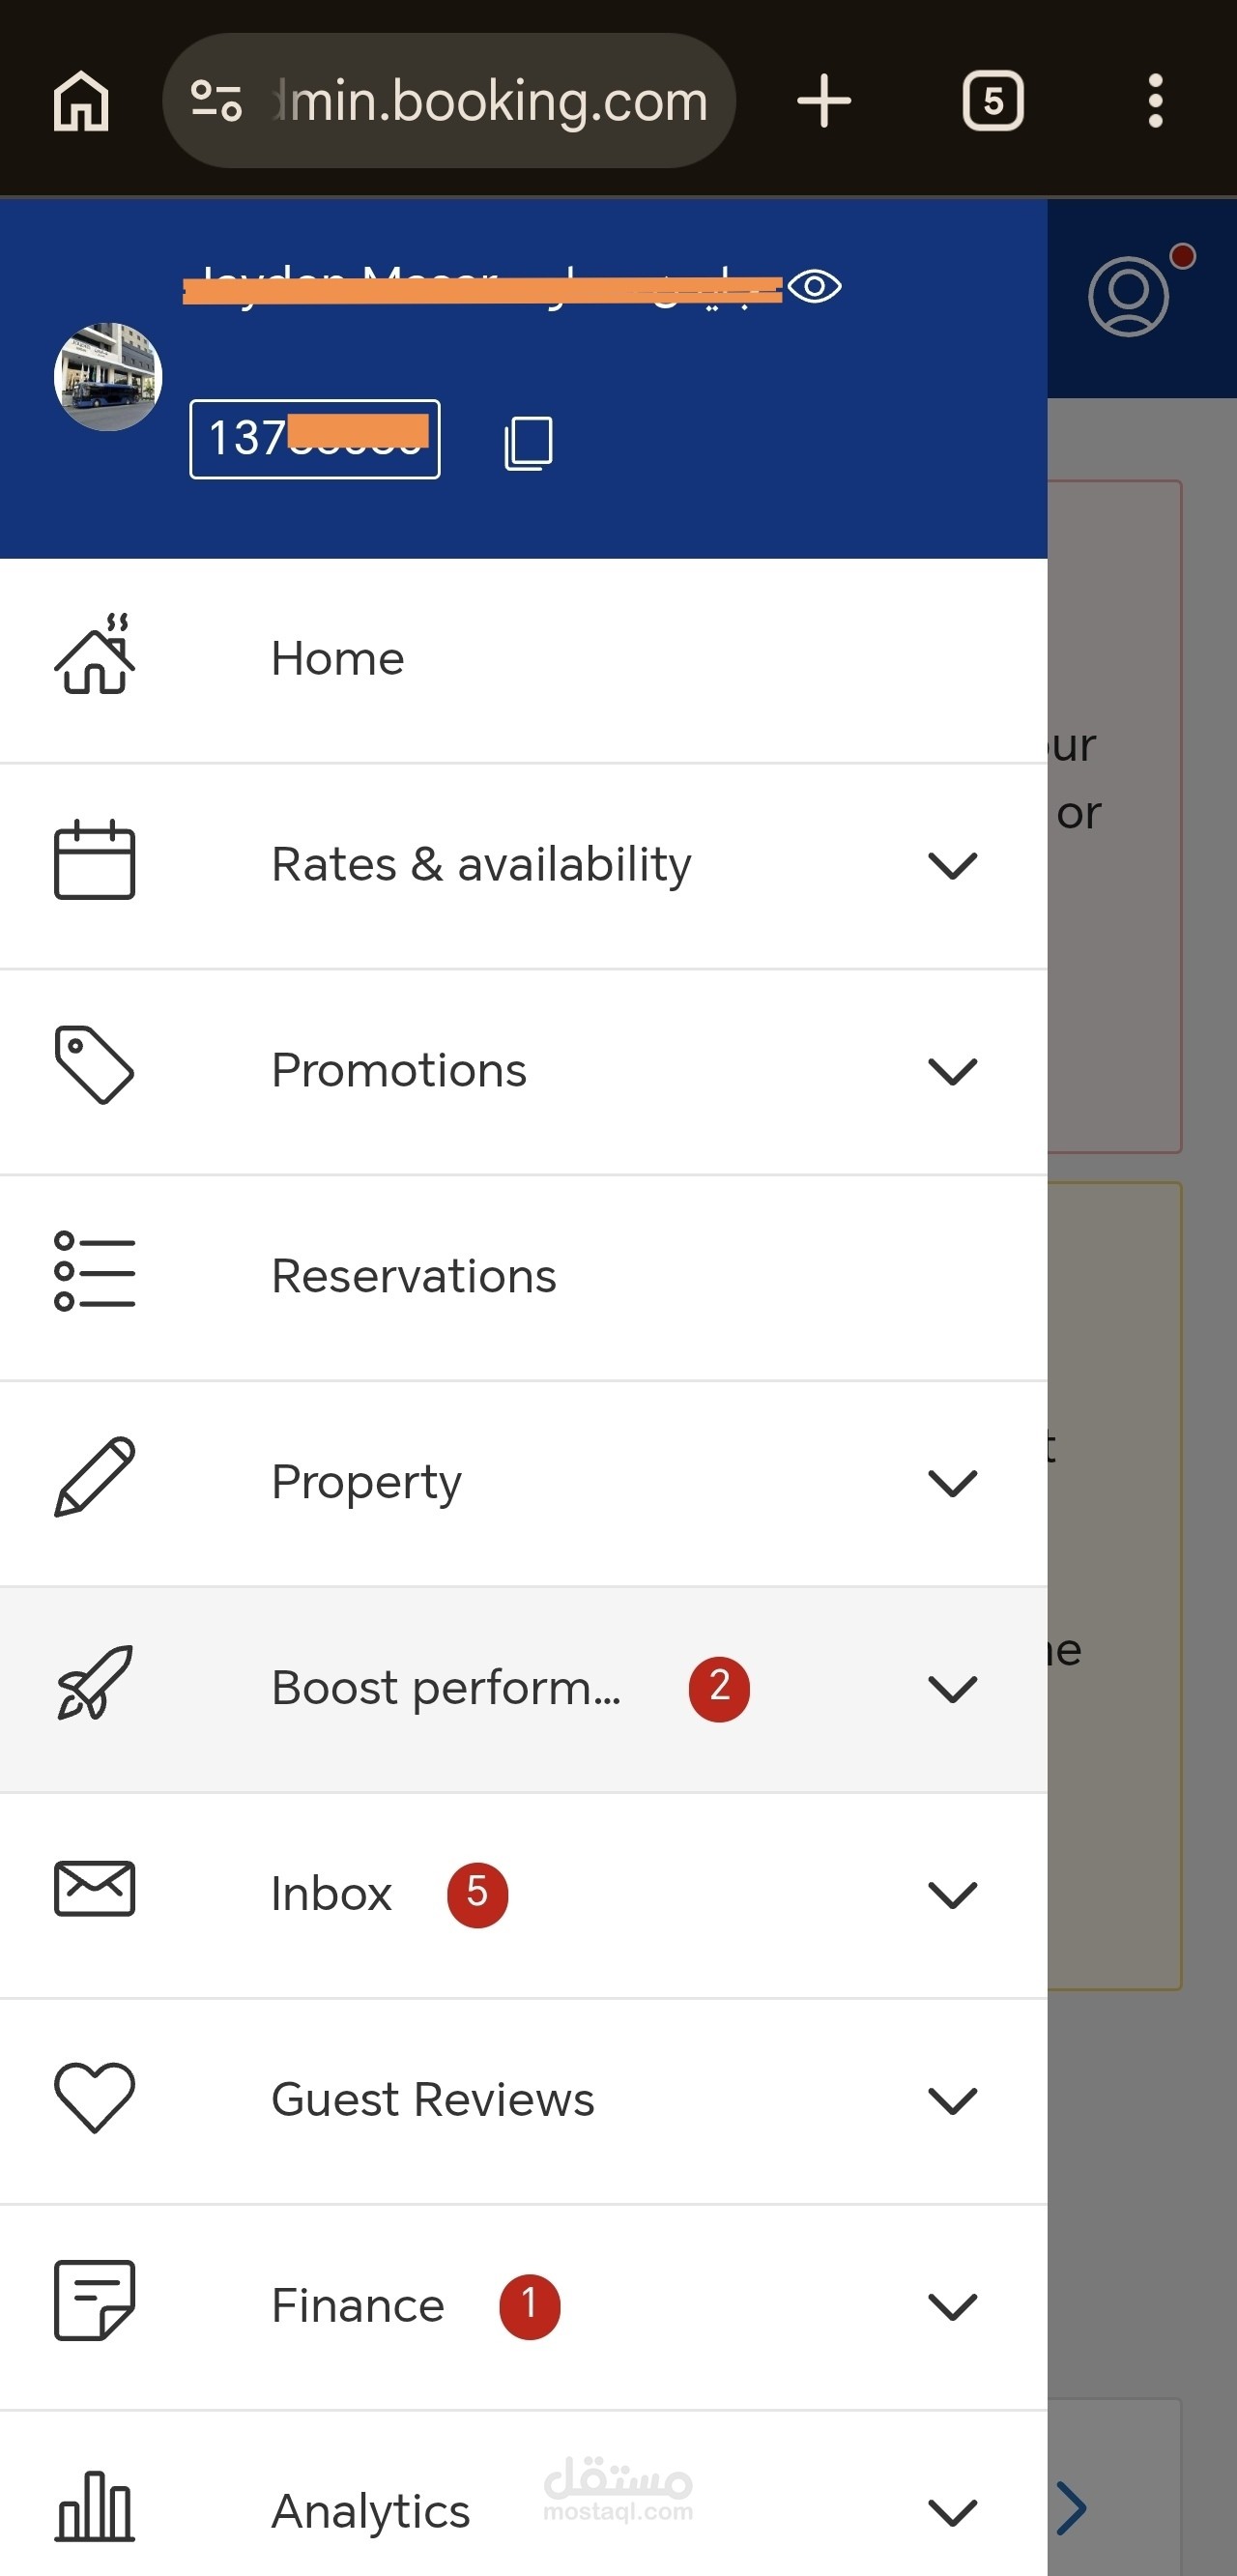
Task: Open the tab switcher showing 5 tabs
Action: 992,101
